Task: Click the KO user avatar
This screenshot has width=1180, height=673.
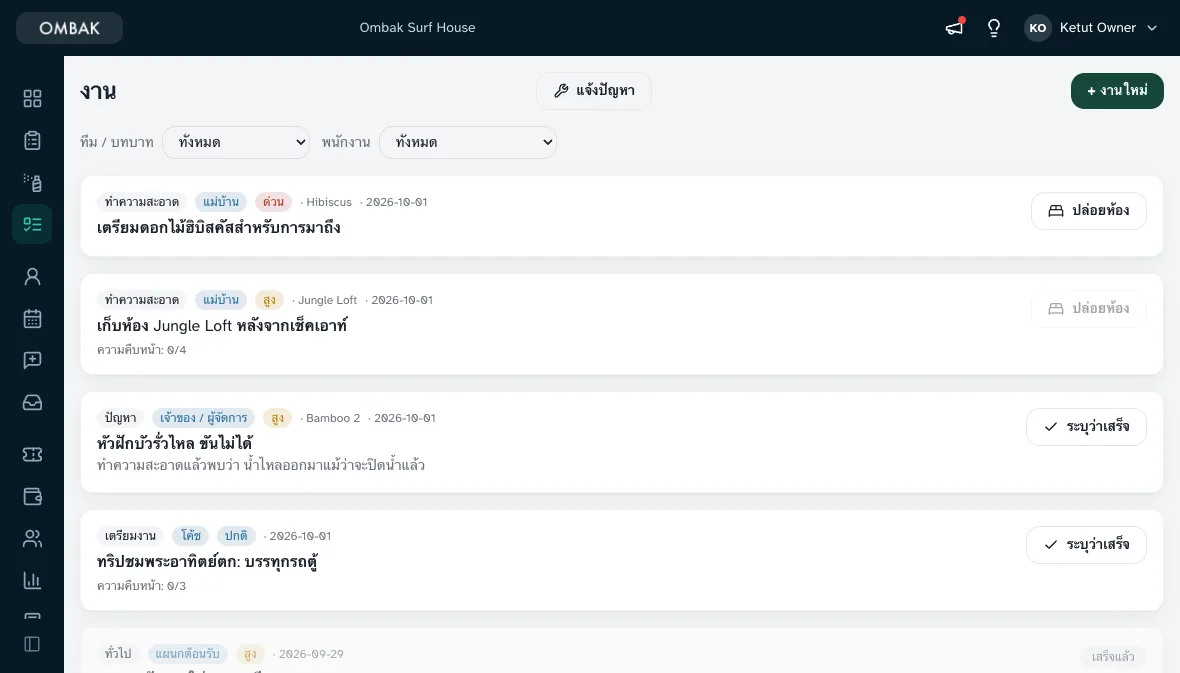Action: [1038, 28]
